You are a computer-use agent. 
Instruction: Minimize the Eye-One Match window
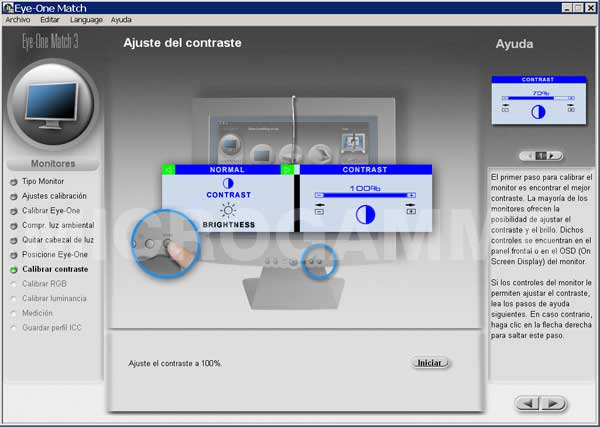click(x=567, y=8)
